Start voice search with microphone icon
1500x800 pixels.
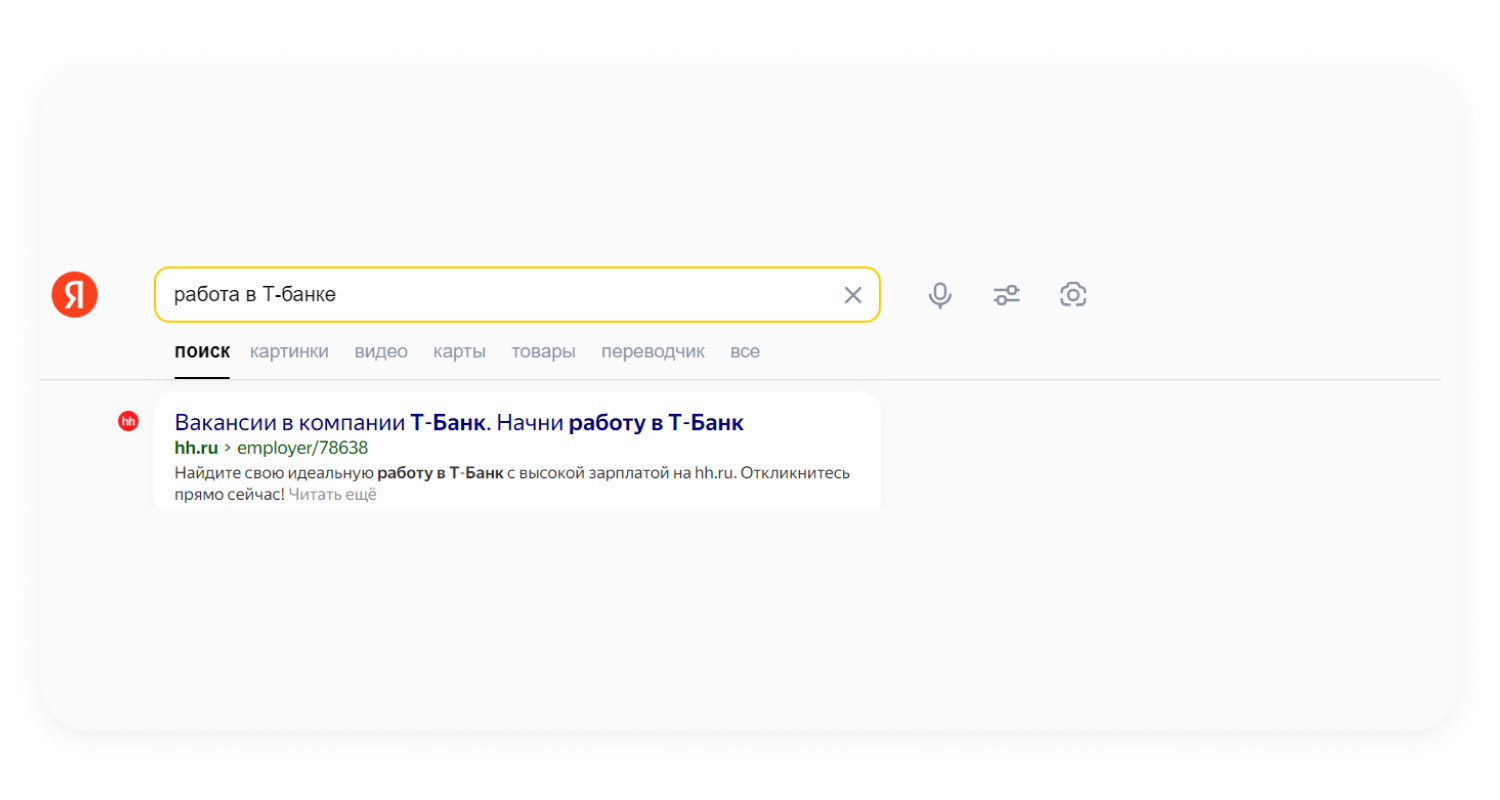[940, 295]
